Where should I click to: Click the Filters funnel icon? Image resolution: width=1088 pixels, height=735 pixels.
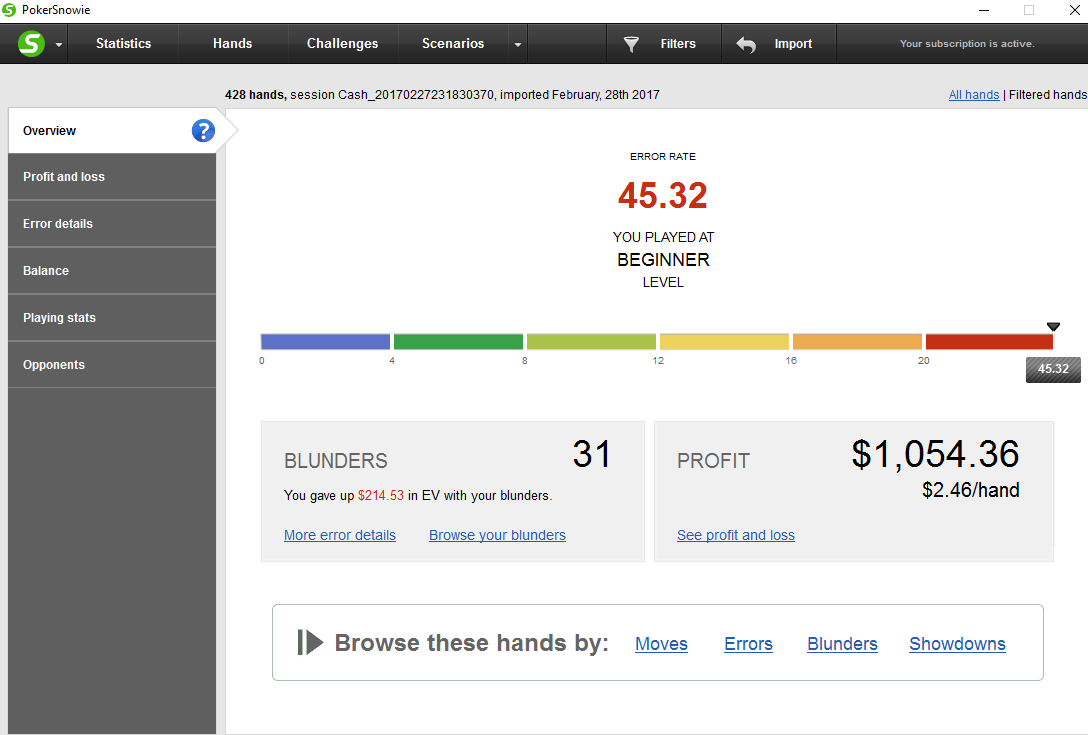(x=631, y=44)
